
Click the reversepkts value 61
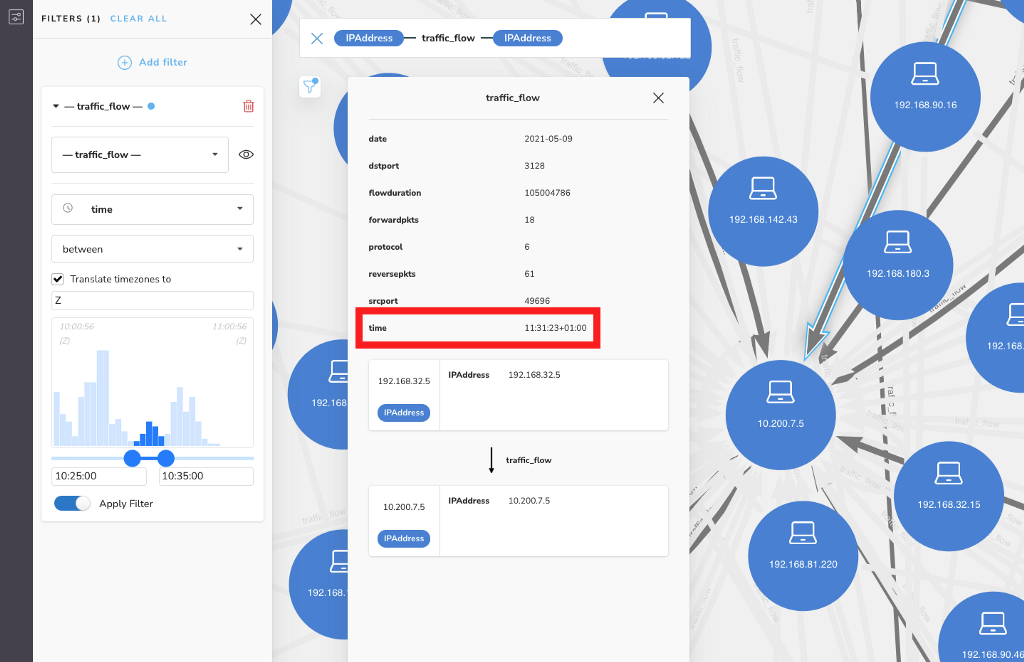point(529,274)
